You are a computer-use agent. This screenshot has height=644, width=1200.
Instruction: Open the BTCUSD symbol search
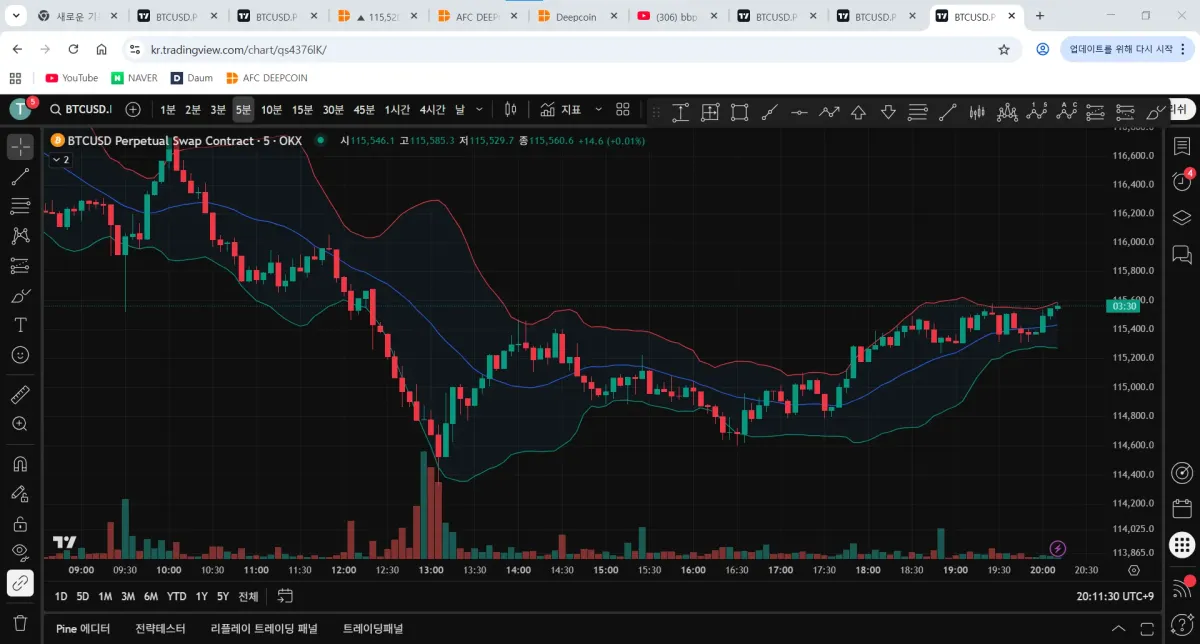coord(80,109)
